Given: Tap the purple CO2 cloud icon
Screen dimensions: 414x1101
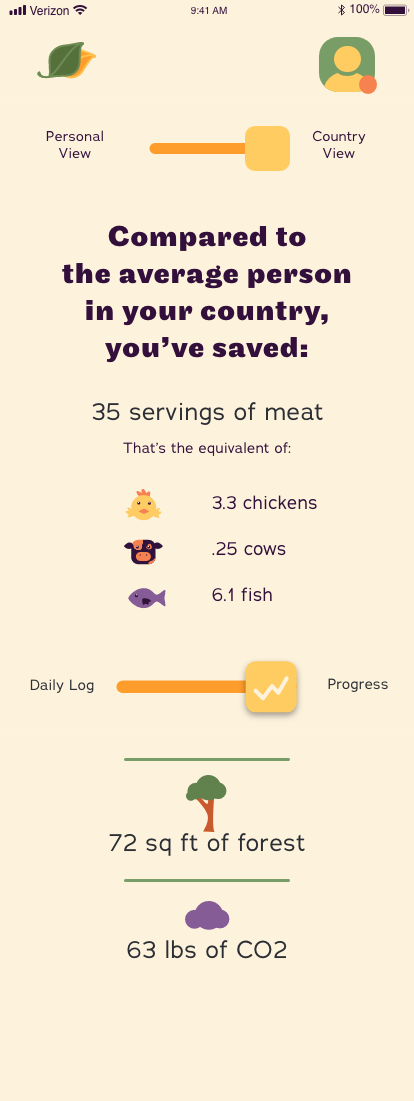Looking at the screenshot, I should (x=207, y=915).
